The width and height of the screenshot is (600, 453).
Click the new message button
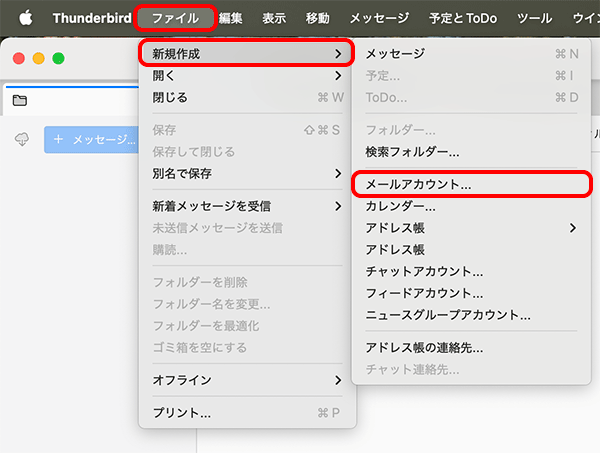(x=92, y=141)
